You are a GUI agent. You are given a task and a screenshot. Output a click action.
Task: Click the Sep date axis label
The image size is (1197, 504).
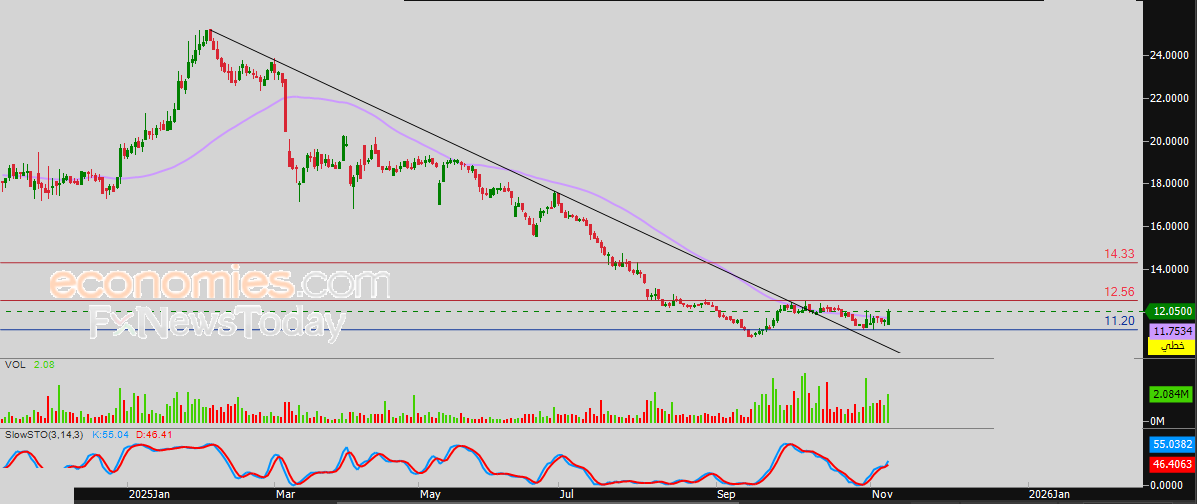tap(728, 496)
